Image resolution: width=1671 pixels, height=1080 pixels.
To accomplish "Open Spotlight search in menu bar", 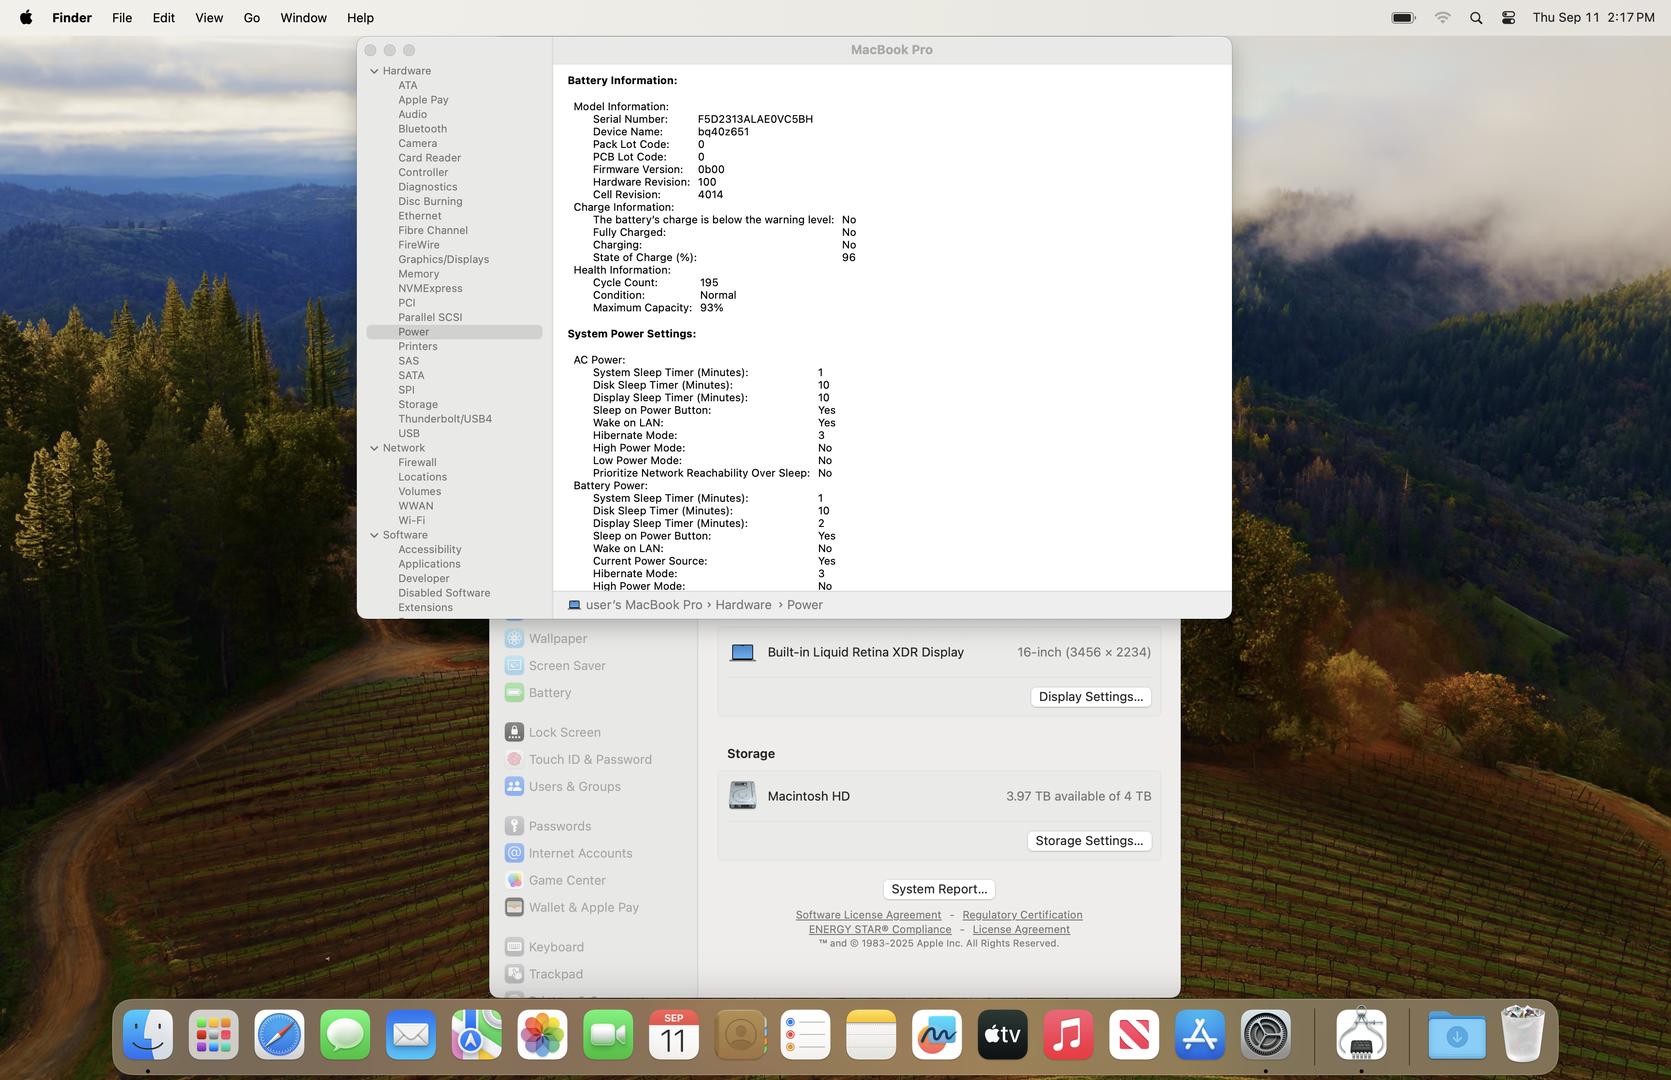I will [x=1476, y=17].
